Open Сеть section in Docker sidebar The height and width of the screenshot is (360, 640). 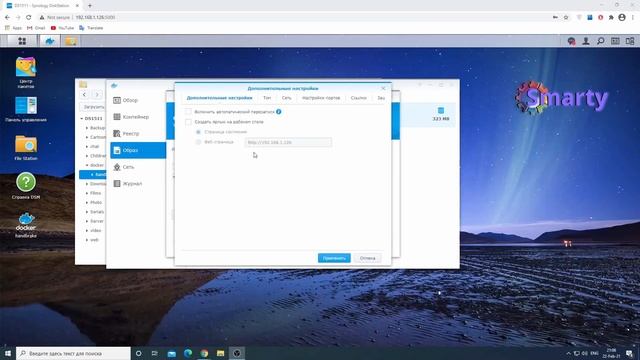[x=138, y=167]
